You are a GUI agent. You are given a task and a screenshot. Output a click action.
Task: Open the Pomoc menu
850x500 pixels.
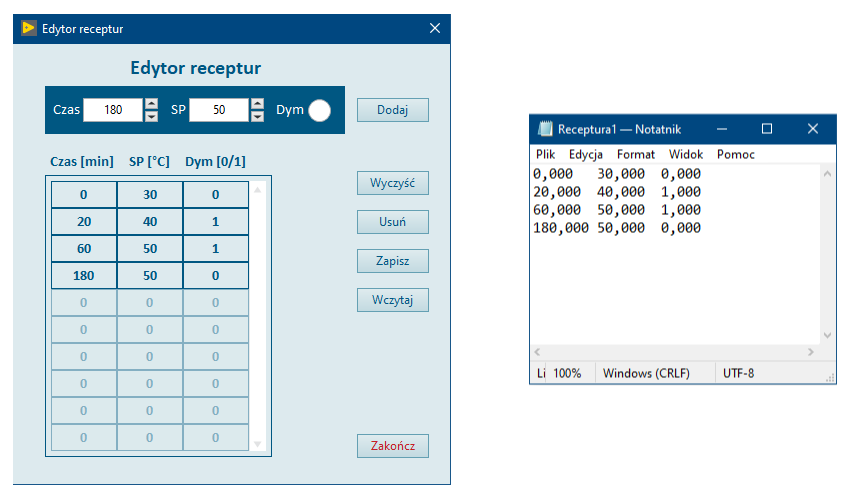click(736, 155)
